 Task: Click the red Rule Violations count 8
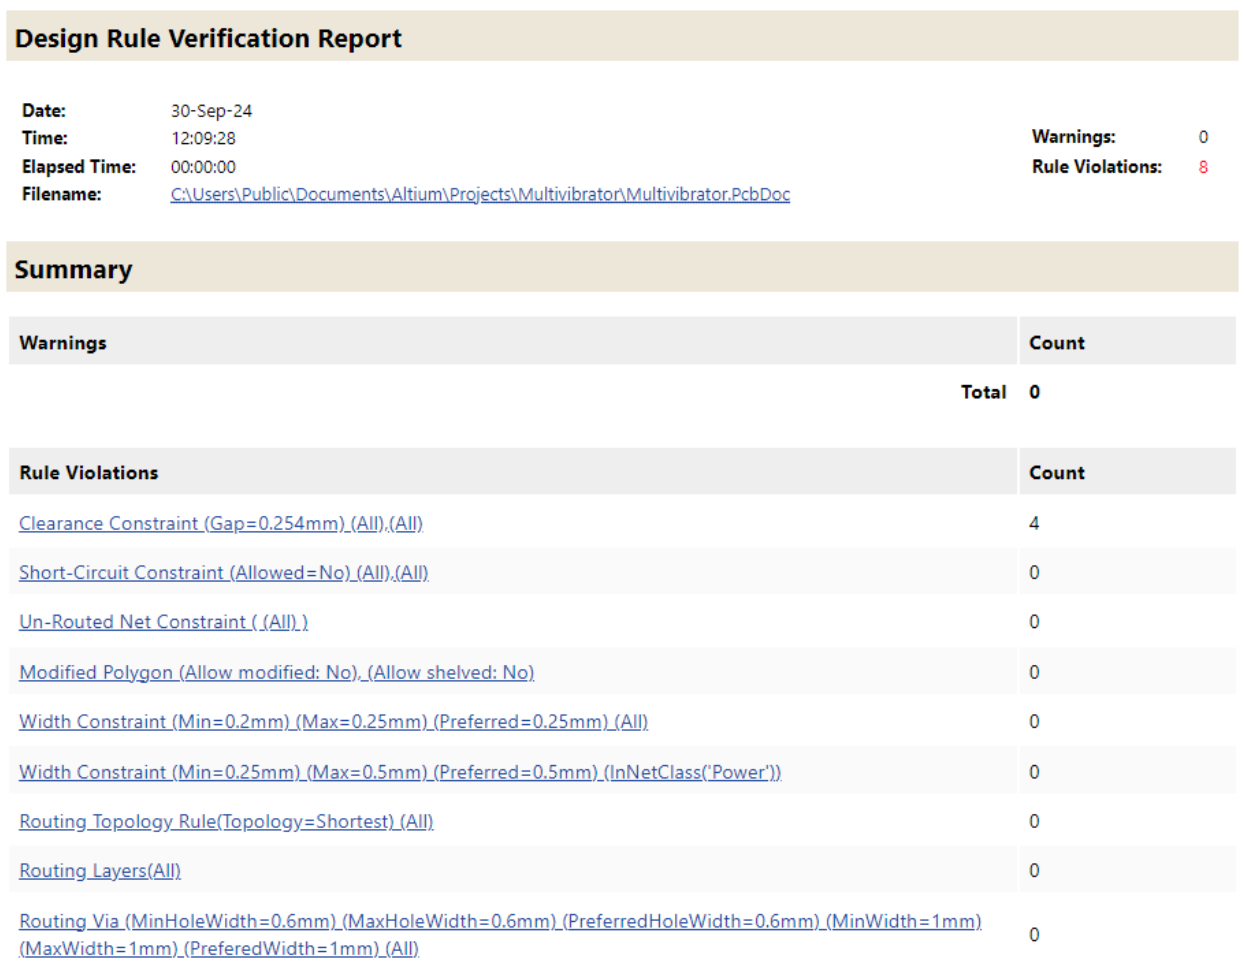tap(1203, 167)
